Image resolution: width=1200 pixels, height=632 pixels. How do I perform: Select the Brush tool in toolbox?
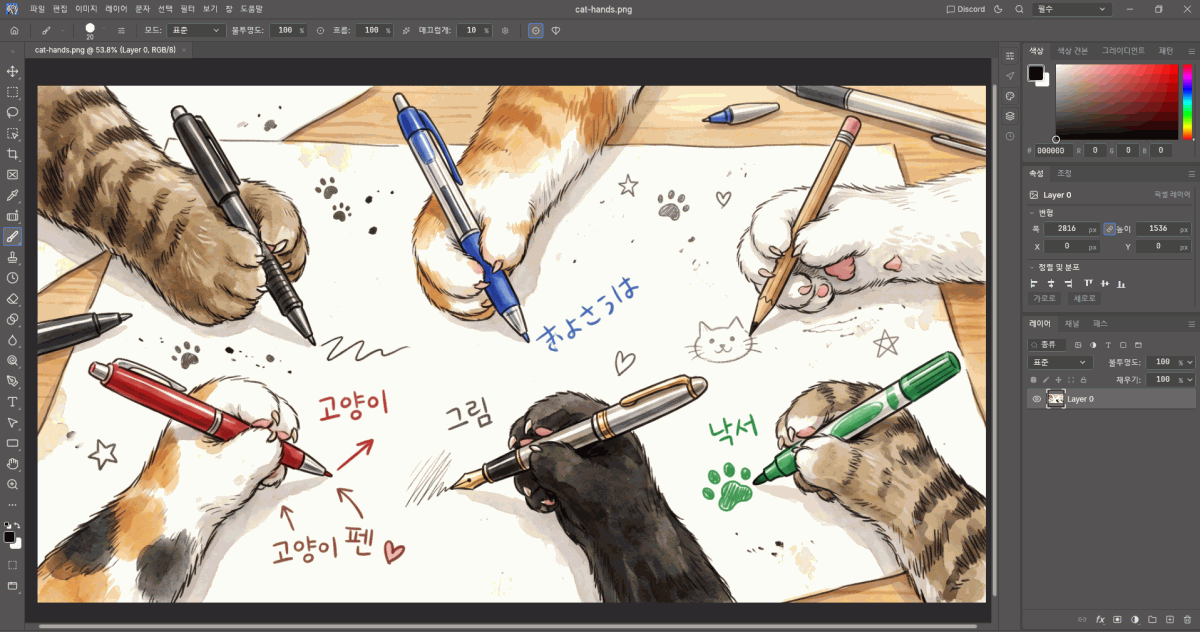[13, 236]
